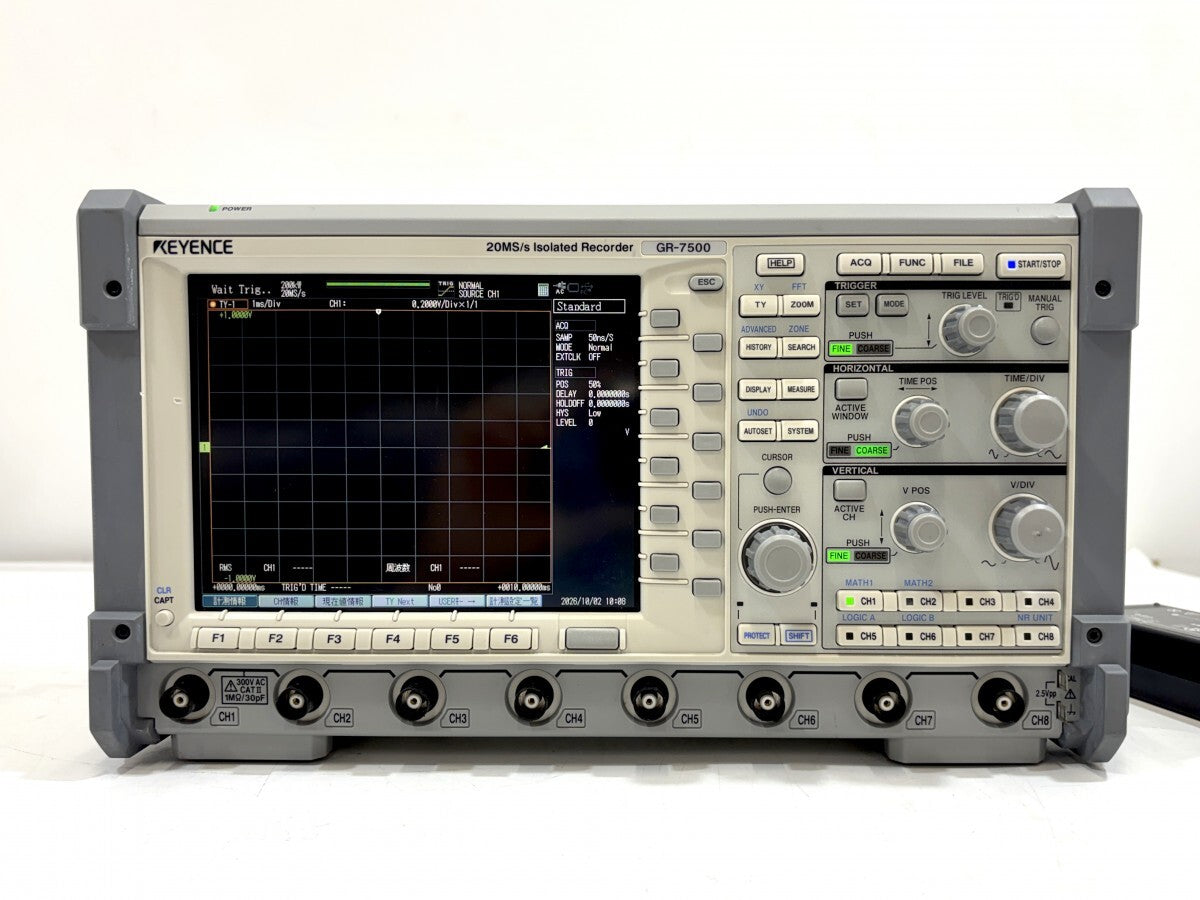Click the AUTOSET button
This screenshot has height=900, width=1200.
coord(758,432)
